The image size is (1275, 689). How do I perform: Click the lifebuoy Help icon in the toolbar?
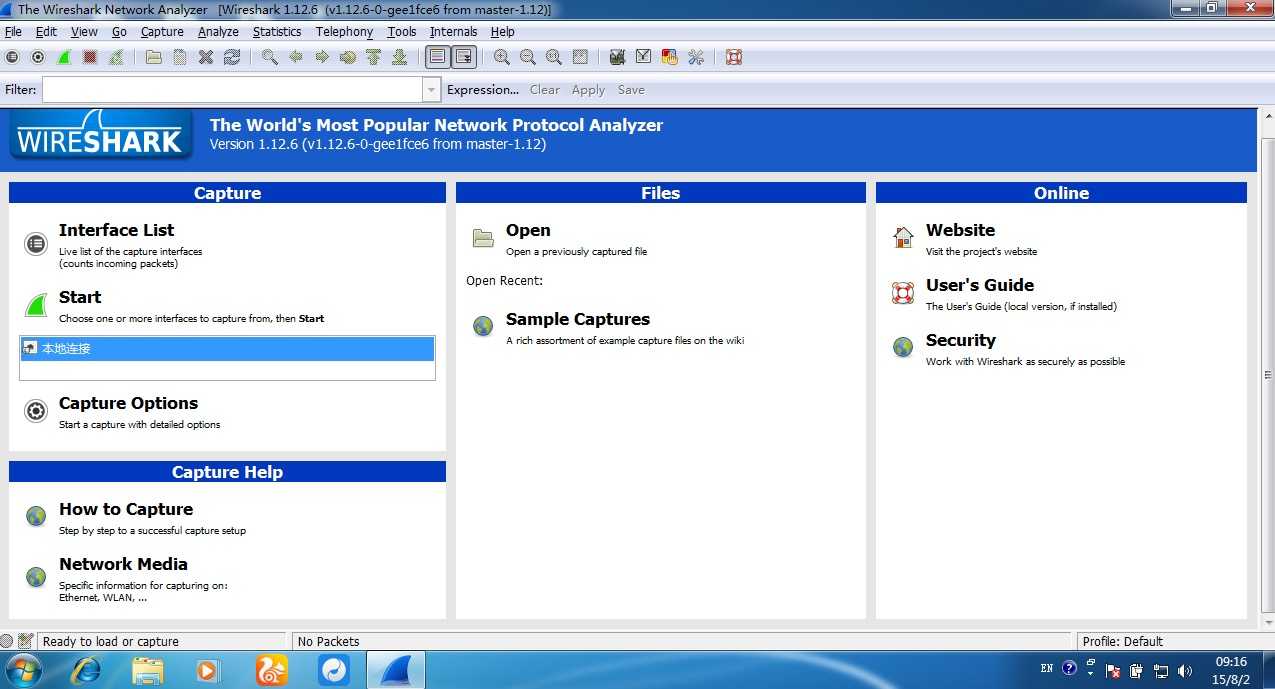733,57
